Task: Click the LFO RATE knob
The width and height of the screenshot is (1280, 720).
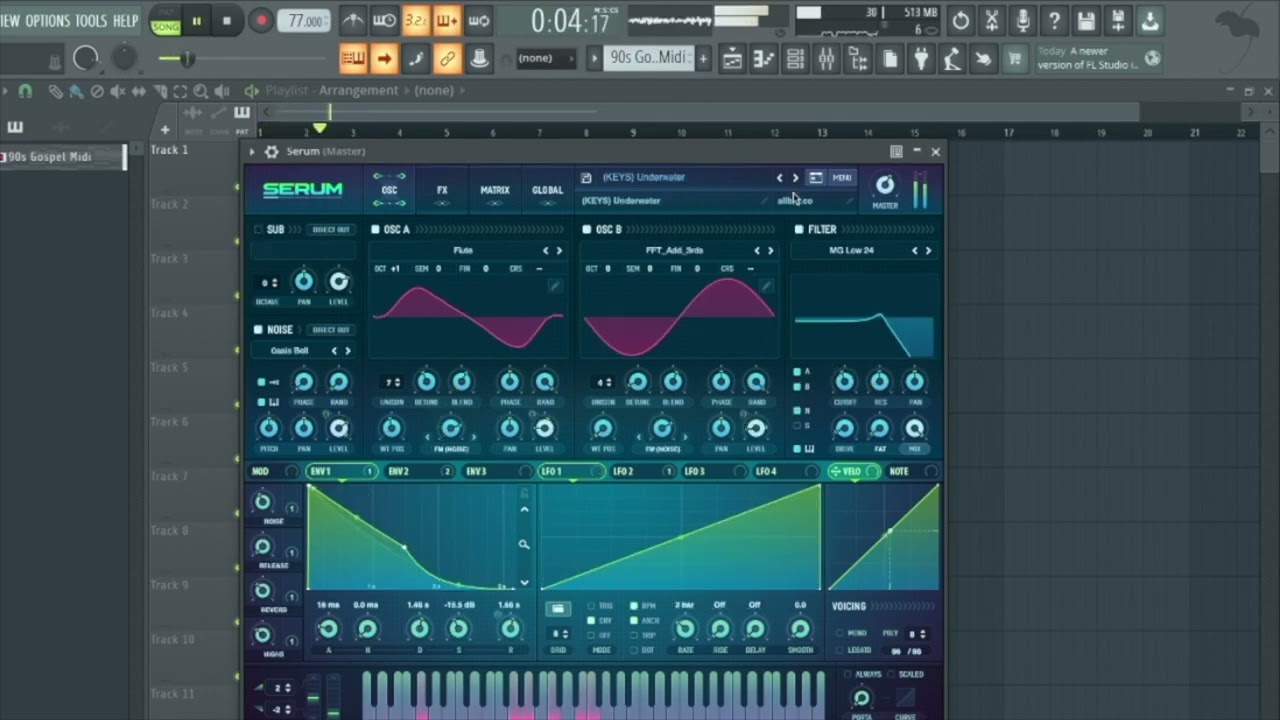Action: (685, 629)
